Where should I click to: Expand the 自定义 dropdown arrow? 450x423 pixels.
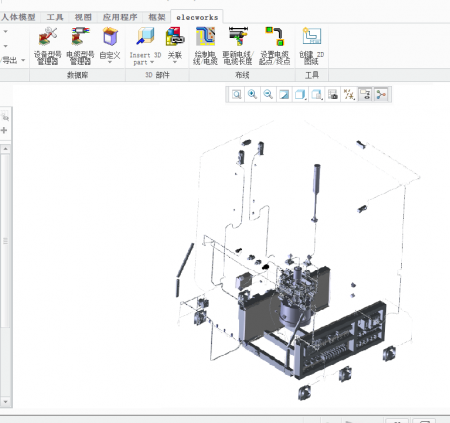(110, 62)
